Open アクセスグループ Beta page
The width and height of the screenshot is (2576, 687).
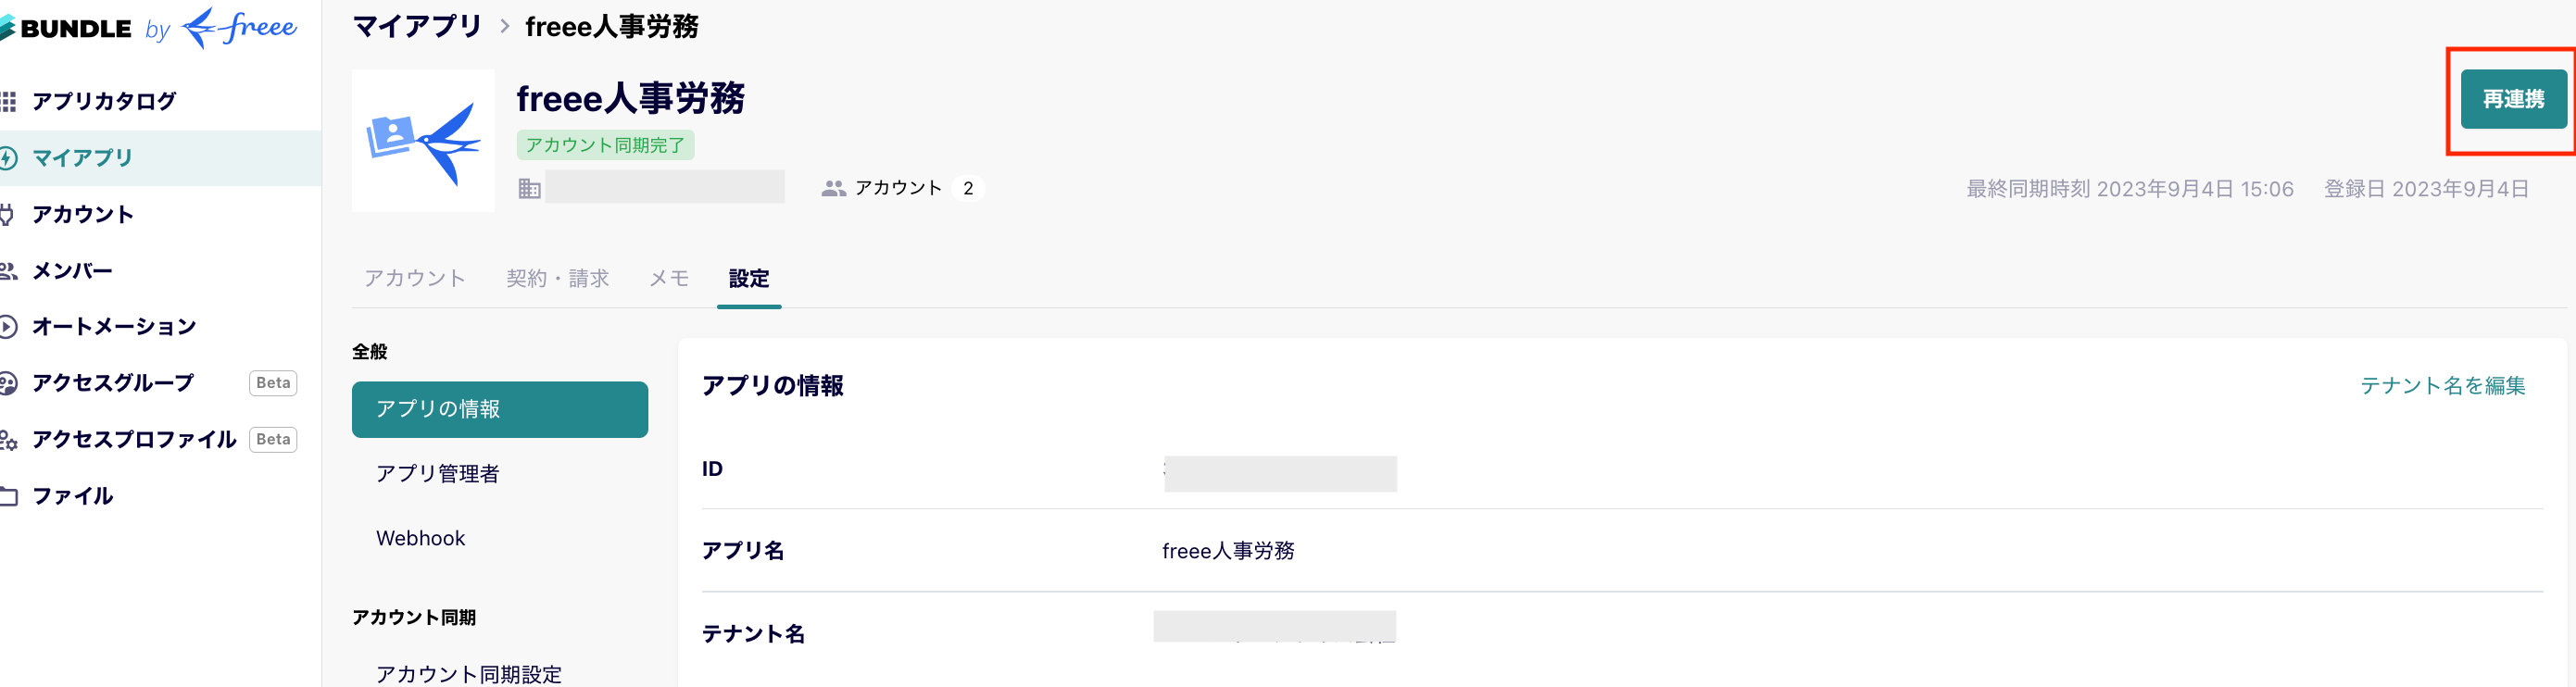pyautogui.click(x=113, y=383)
